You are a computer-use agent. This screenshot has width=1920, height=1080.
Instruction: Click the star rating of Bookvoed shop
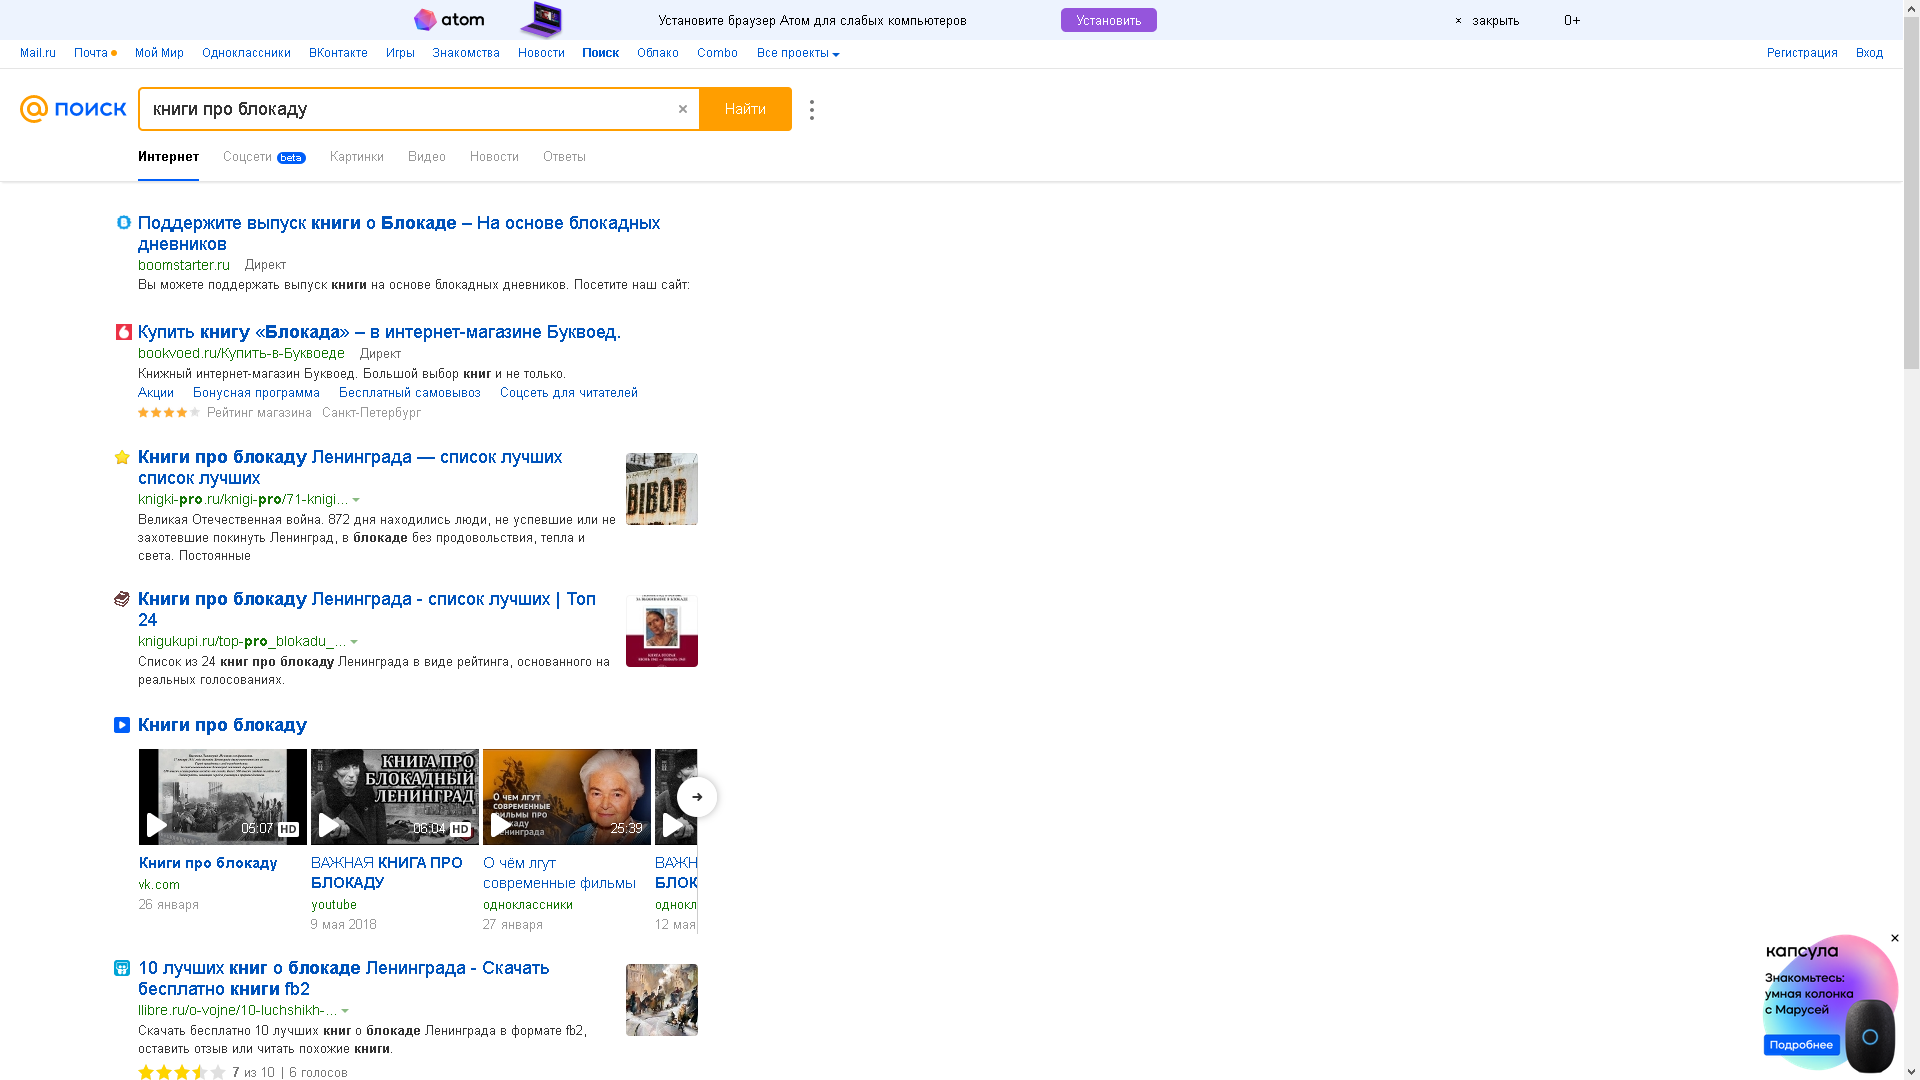tap(169, 413)
